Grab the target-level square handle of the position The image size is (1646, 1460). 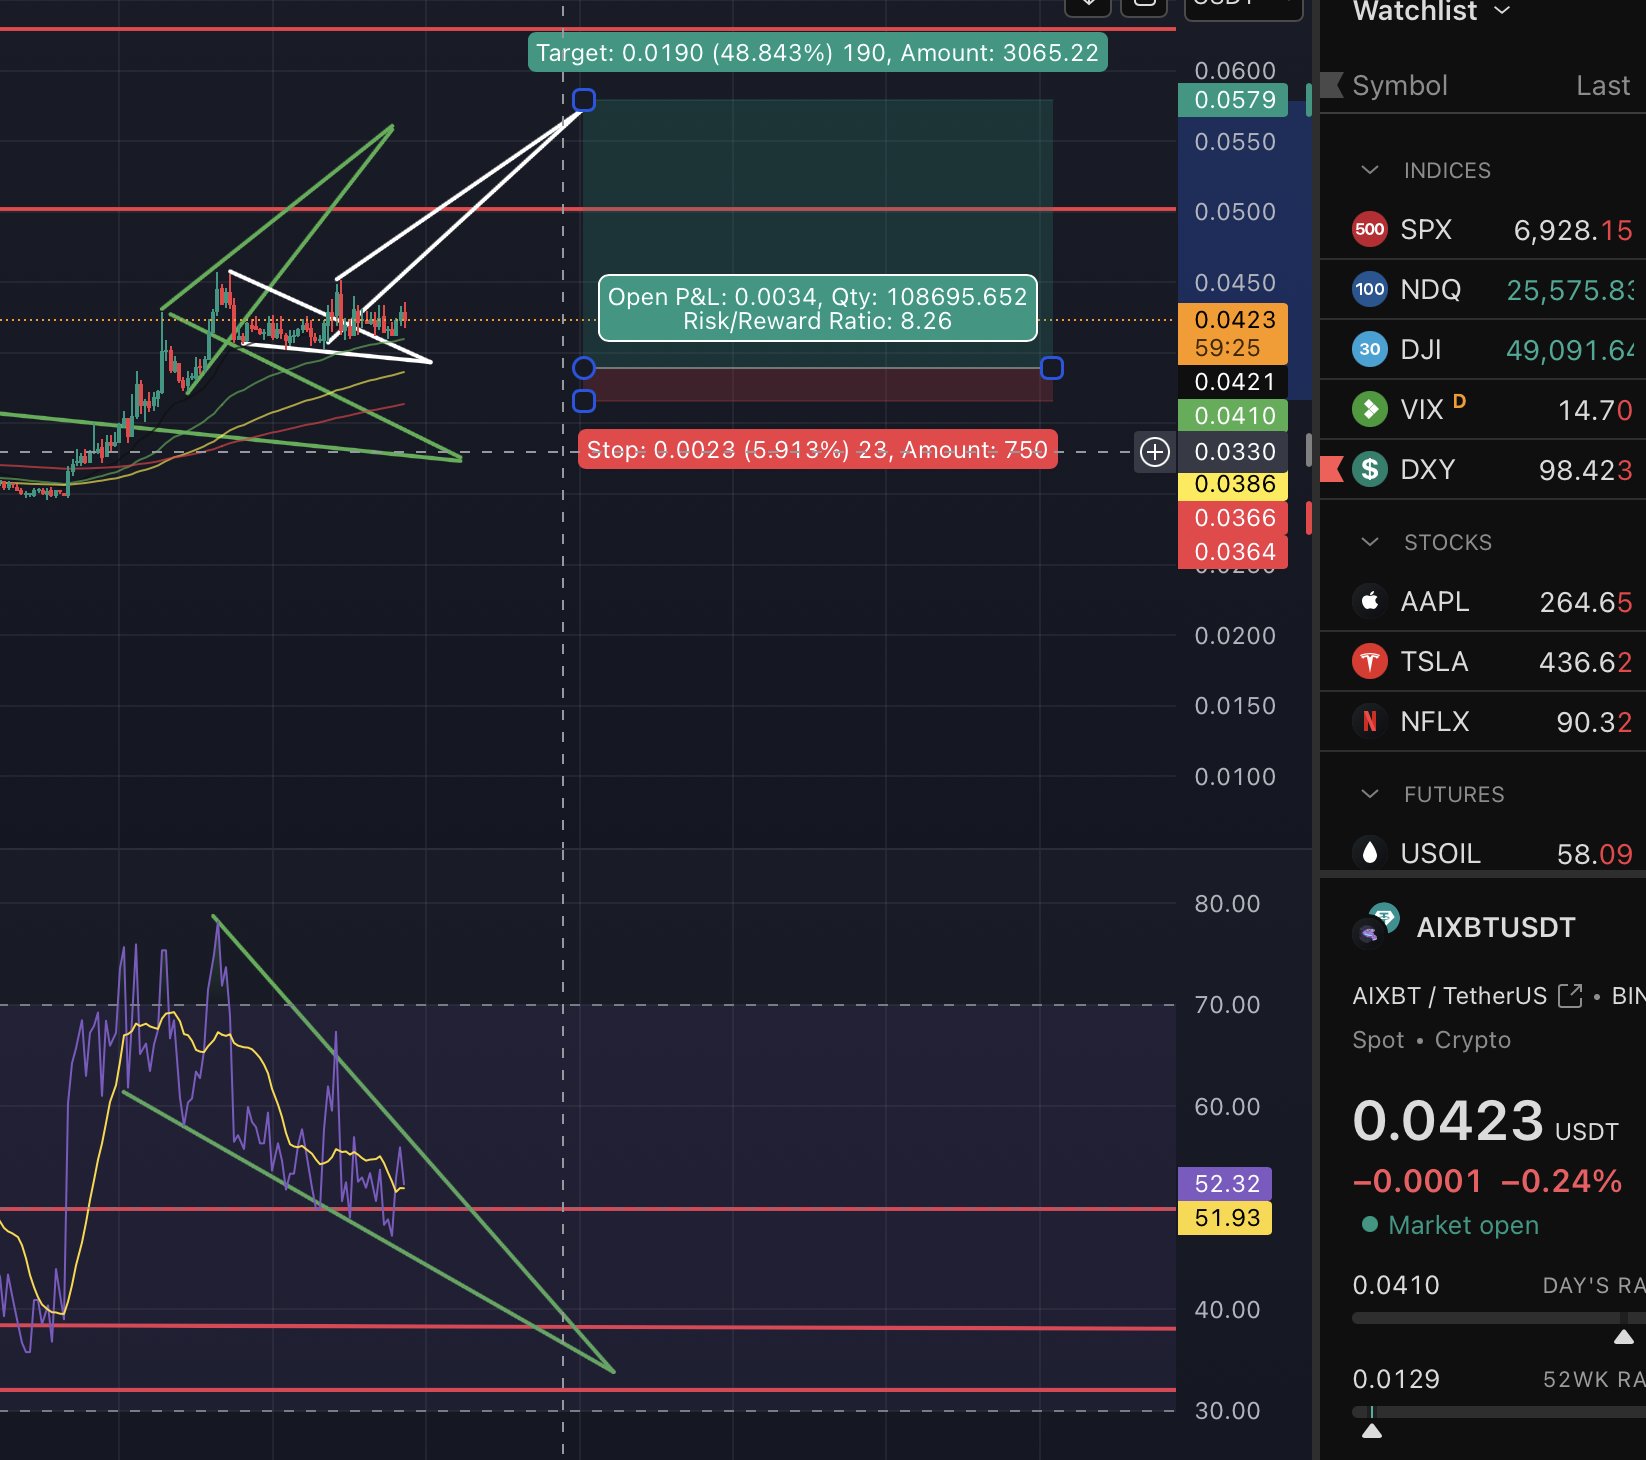[584, 100]
